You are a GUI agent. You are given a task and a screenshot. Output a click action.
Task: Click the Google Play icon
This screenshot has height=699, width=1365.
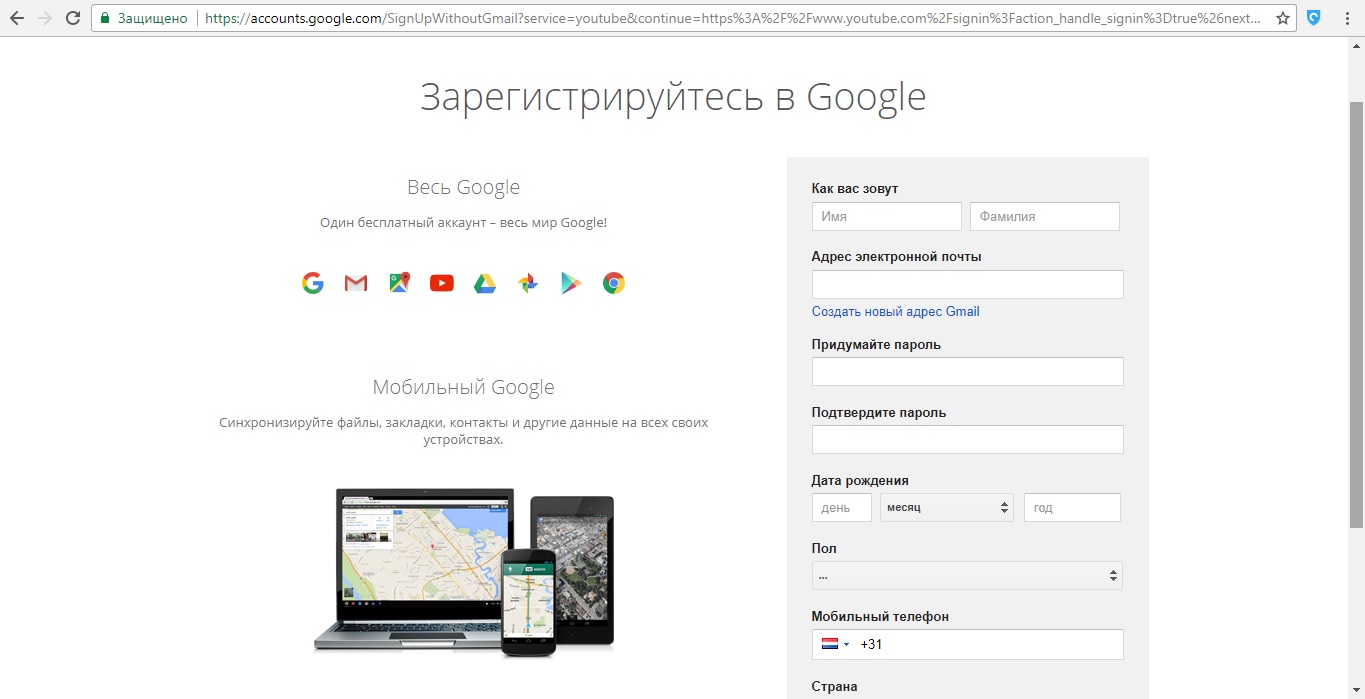[571, 283]
